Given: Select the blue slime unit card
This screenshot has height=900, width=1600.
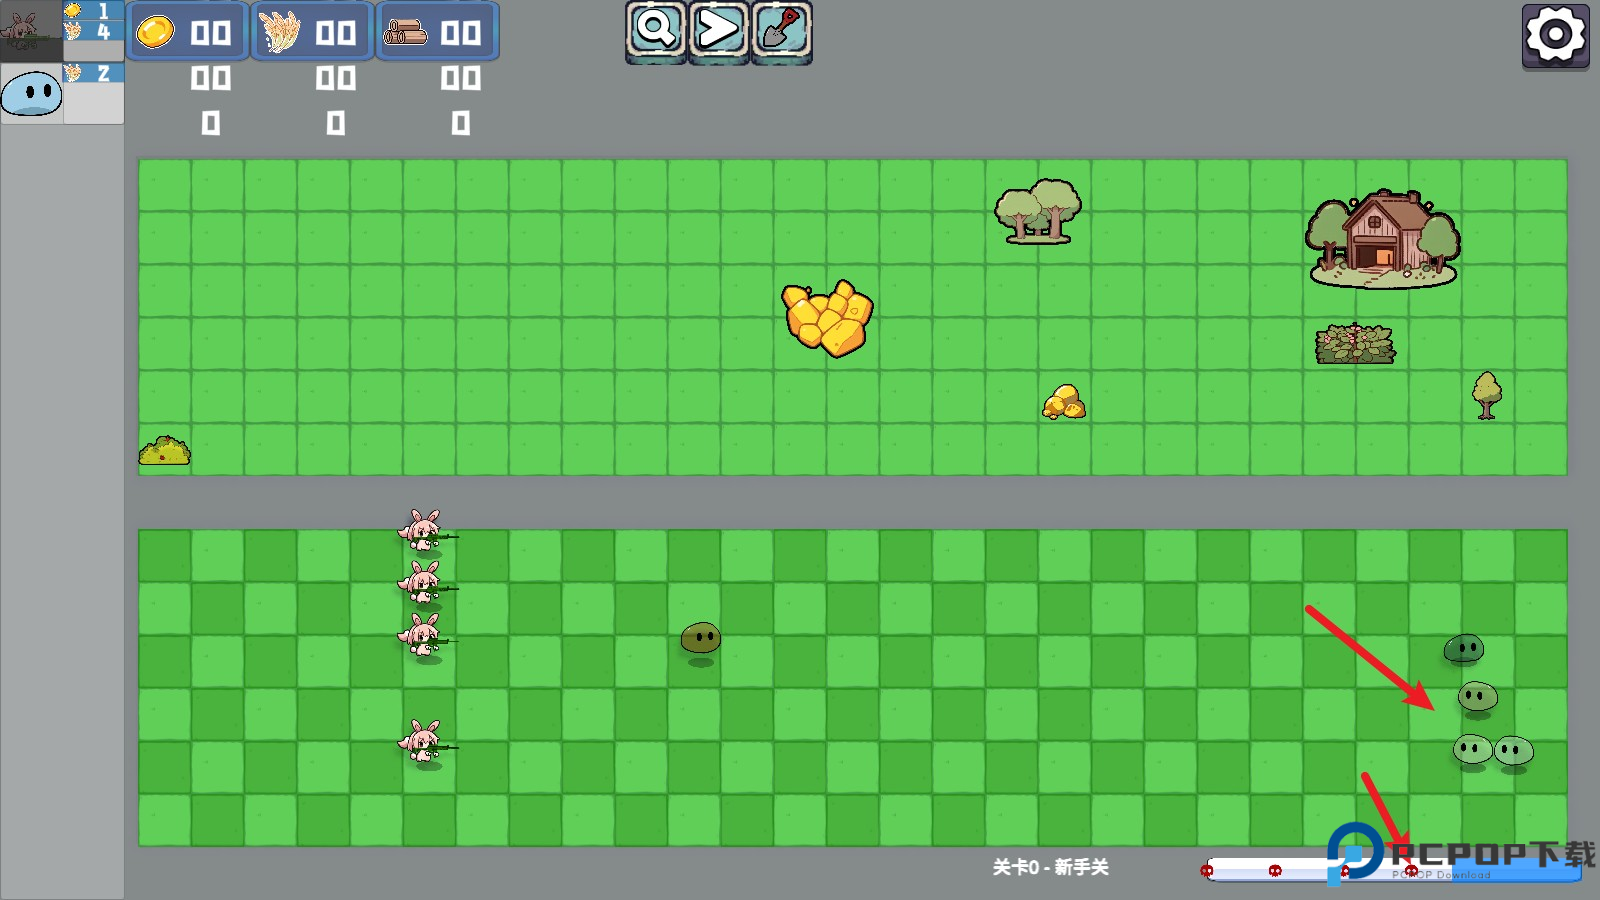Looking at the screenshot, I should 32,94.
